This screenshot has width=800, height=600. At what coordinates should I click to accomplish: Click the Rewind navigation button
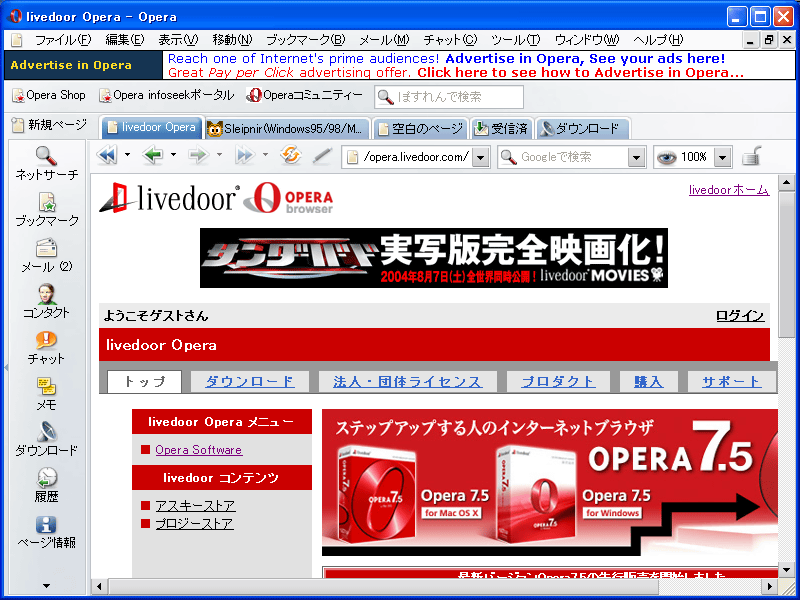[107, 155]
